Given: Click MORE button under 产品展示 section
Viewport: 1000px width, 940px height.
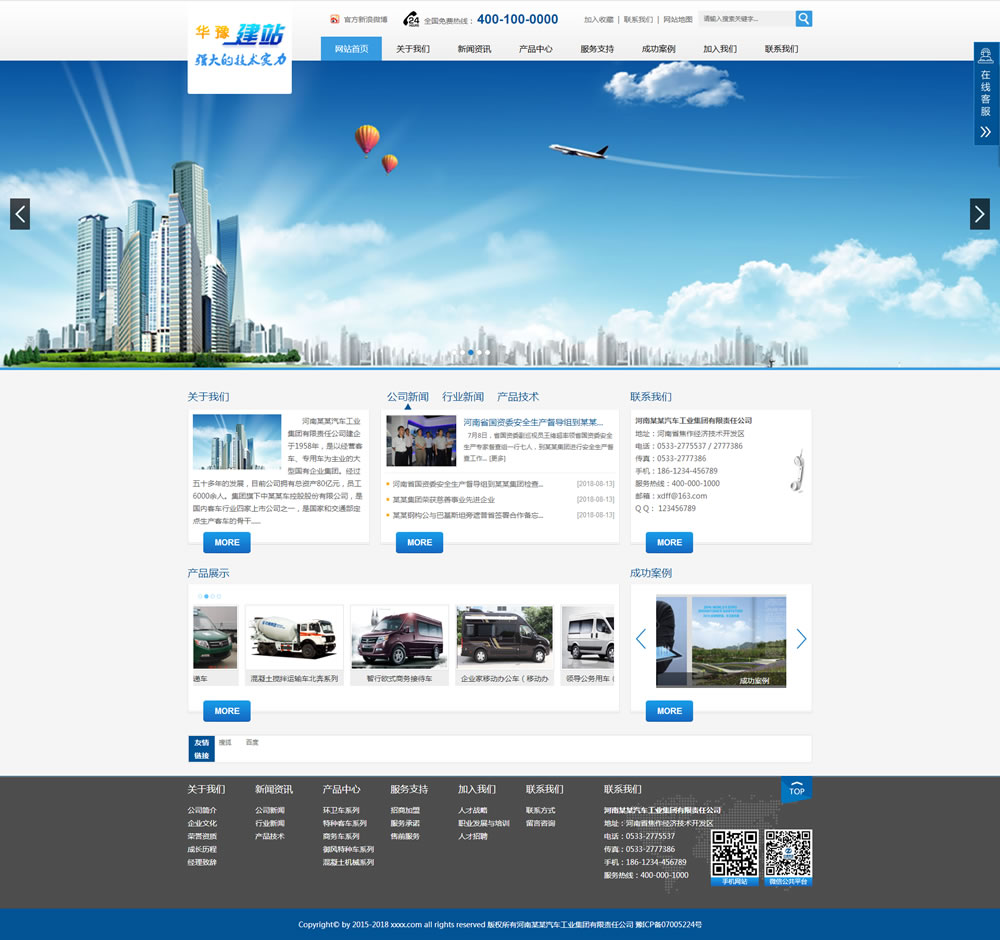Looking at the screenshot, I should (x=227, y=711).
